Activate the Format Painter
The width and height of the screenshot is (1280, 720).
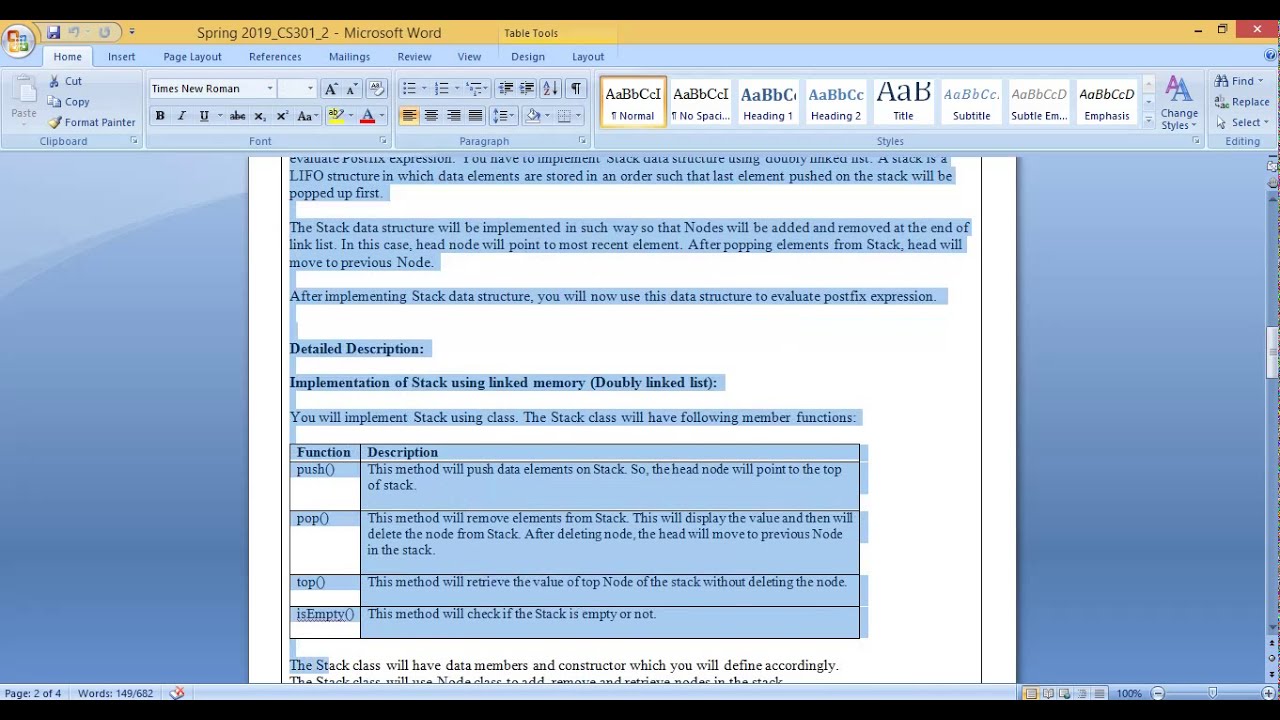pos(91,122)
